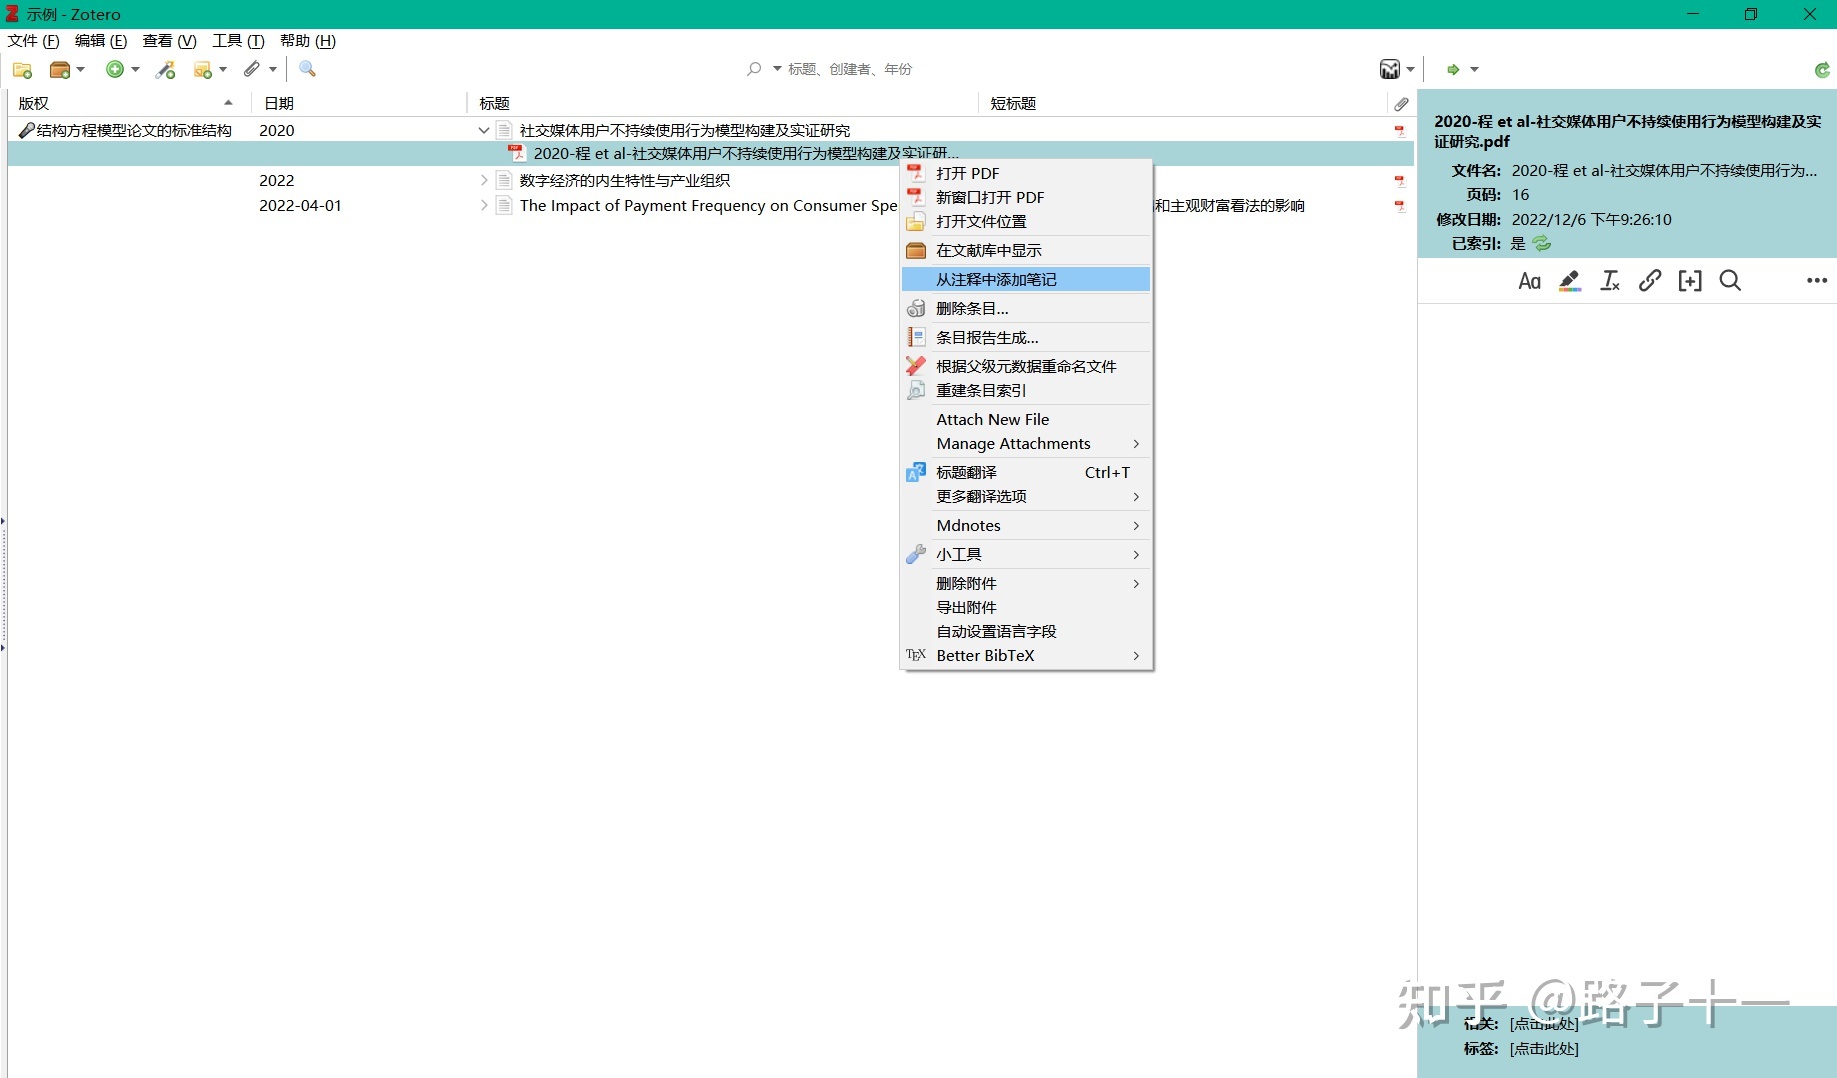
Task: Open 更多翻译选项 submenu
Action: (1026, 496)
